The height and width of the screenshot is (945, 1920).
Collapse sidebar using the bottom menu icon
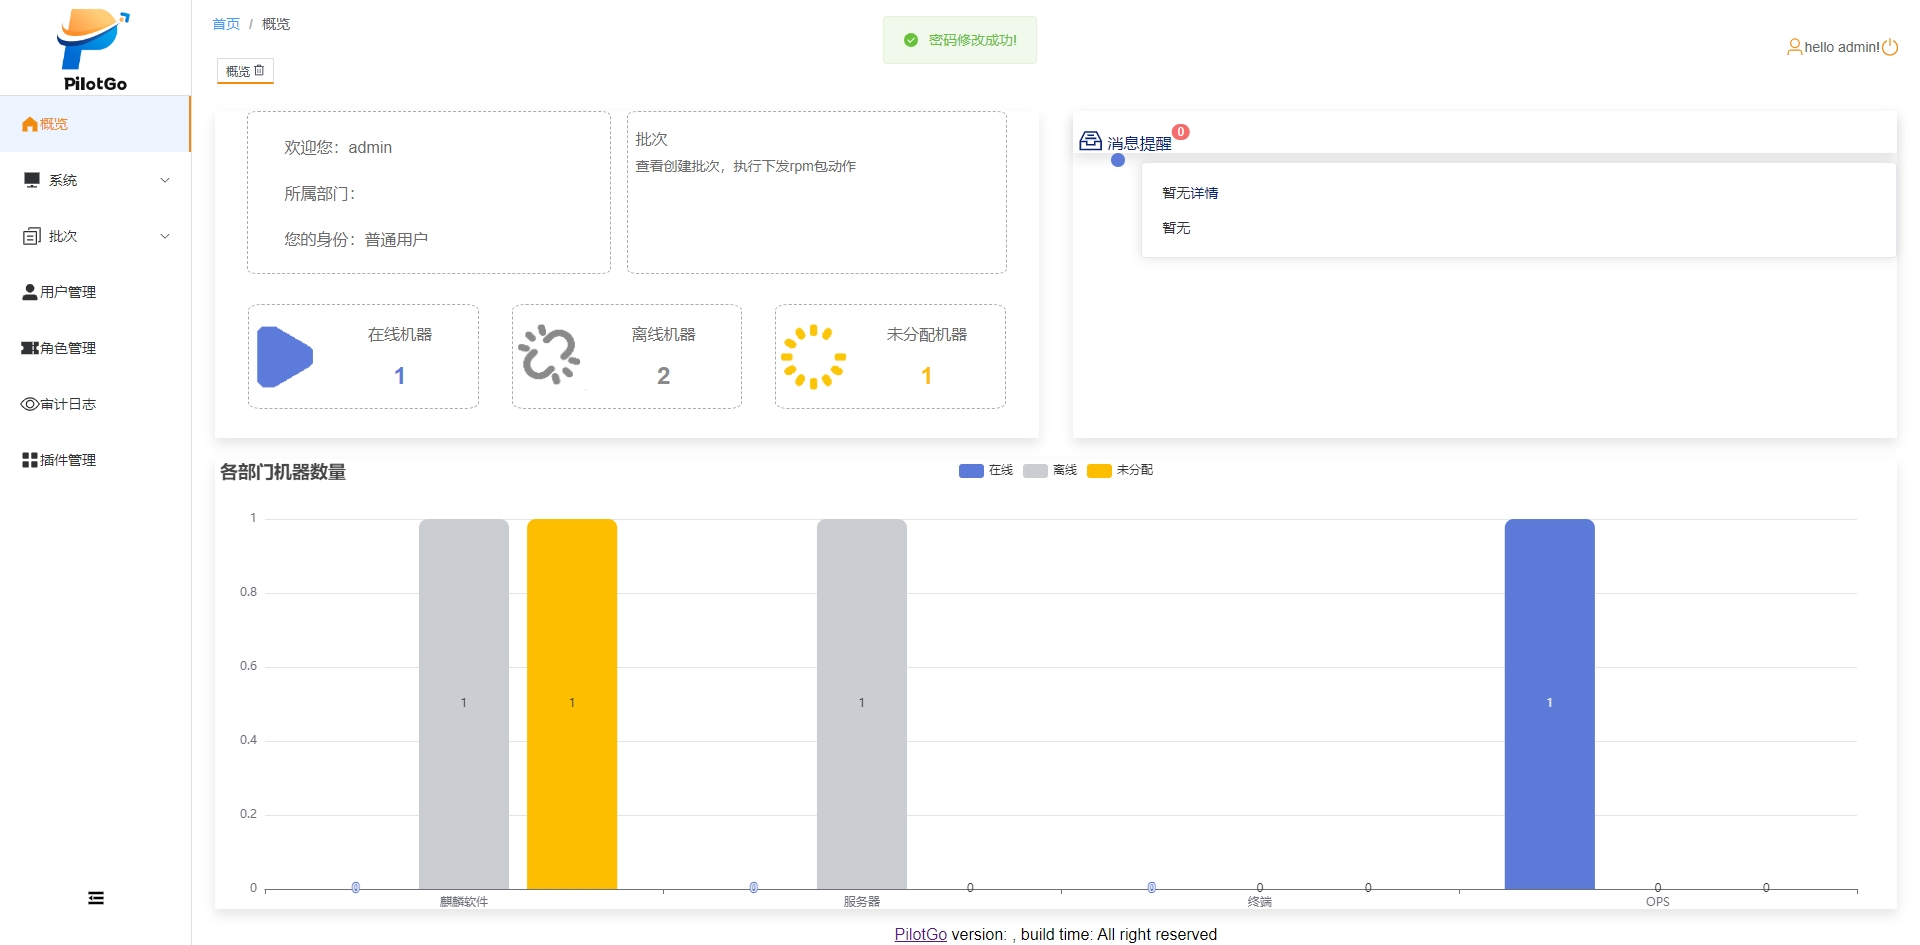click(x=96, y=898)
